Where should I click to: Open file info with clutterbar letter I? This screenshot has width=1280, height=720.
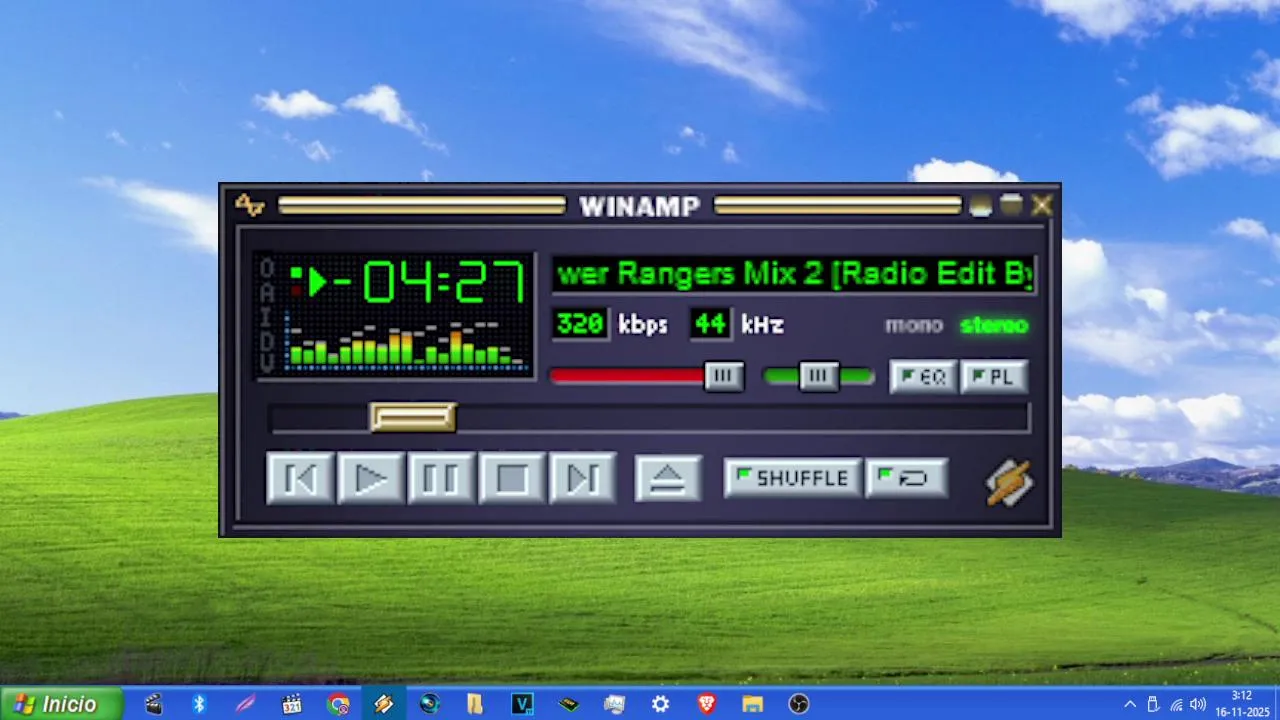pyautogui.click(x=267, y=316)
